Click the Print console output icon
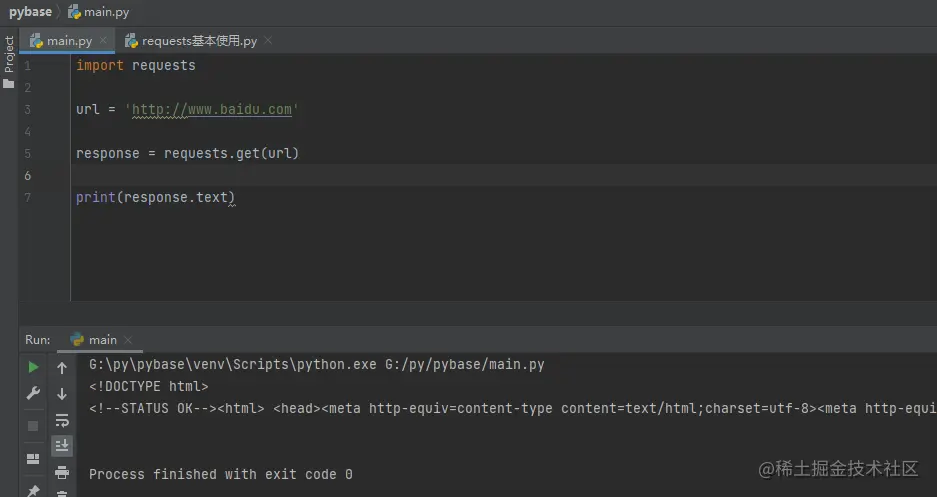This screenshot has width=937, height=497. pos(62,472)
